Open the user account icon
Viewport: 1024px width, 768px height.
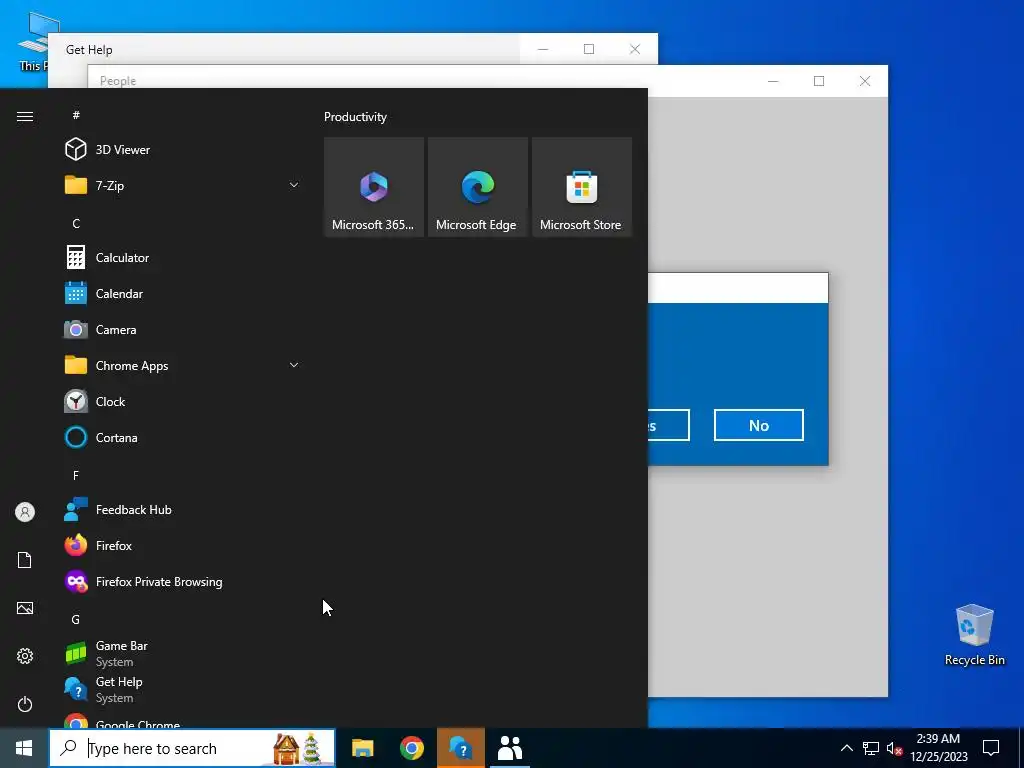tap(25, 512)
